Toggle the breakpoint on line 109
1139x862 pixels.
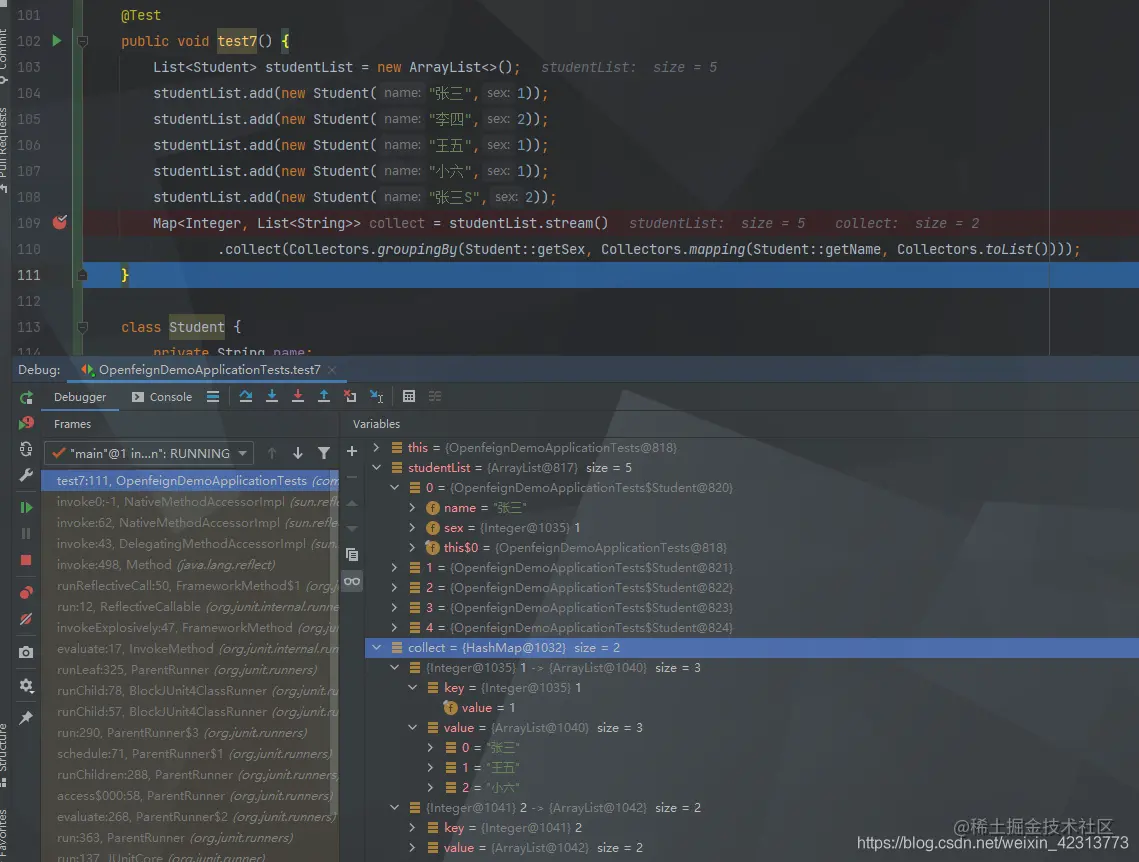pyautogui.click(x=60, y=222)
